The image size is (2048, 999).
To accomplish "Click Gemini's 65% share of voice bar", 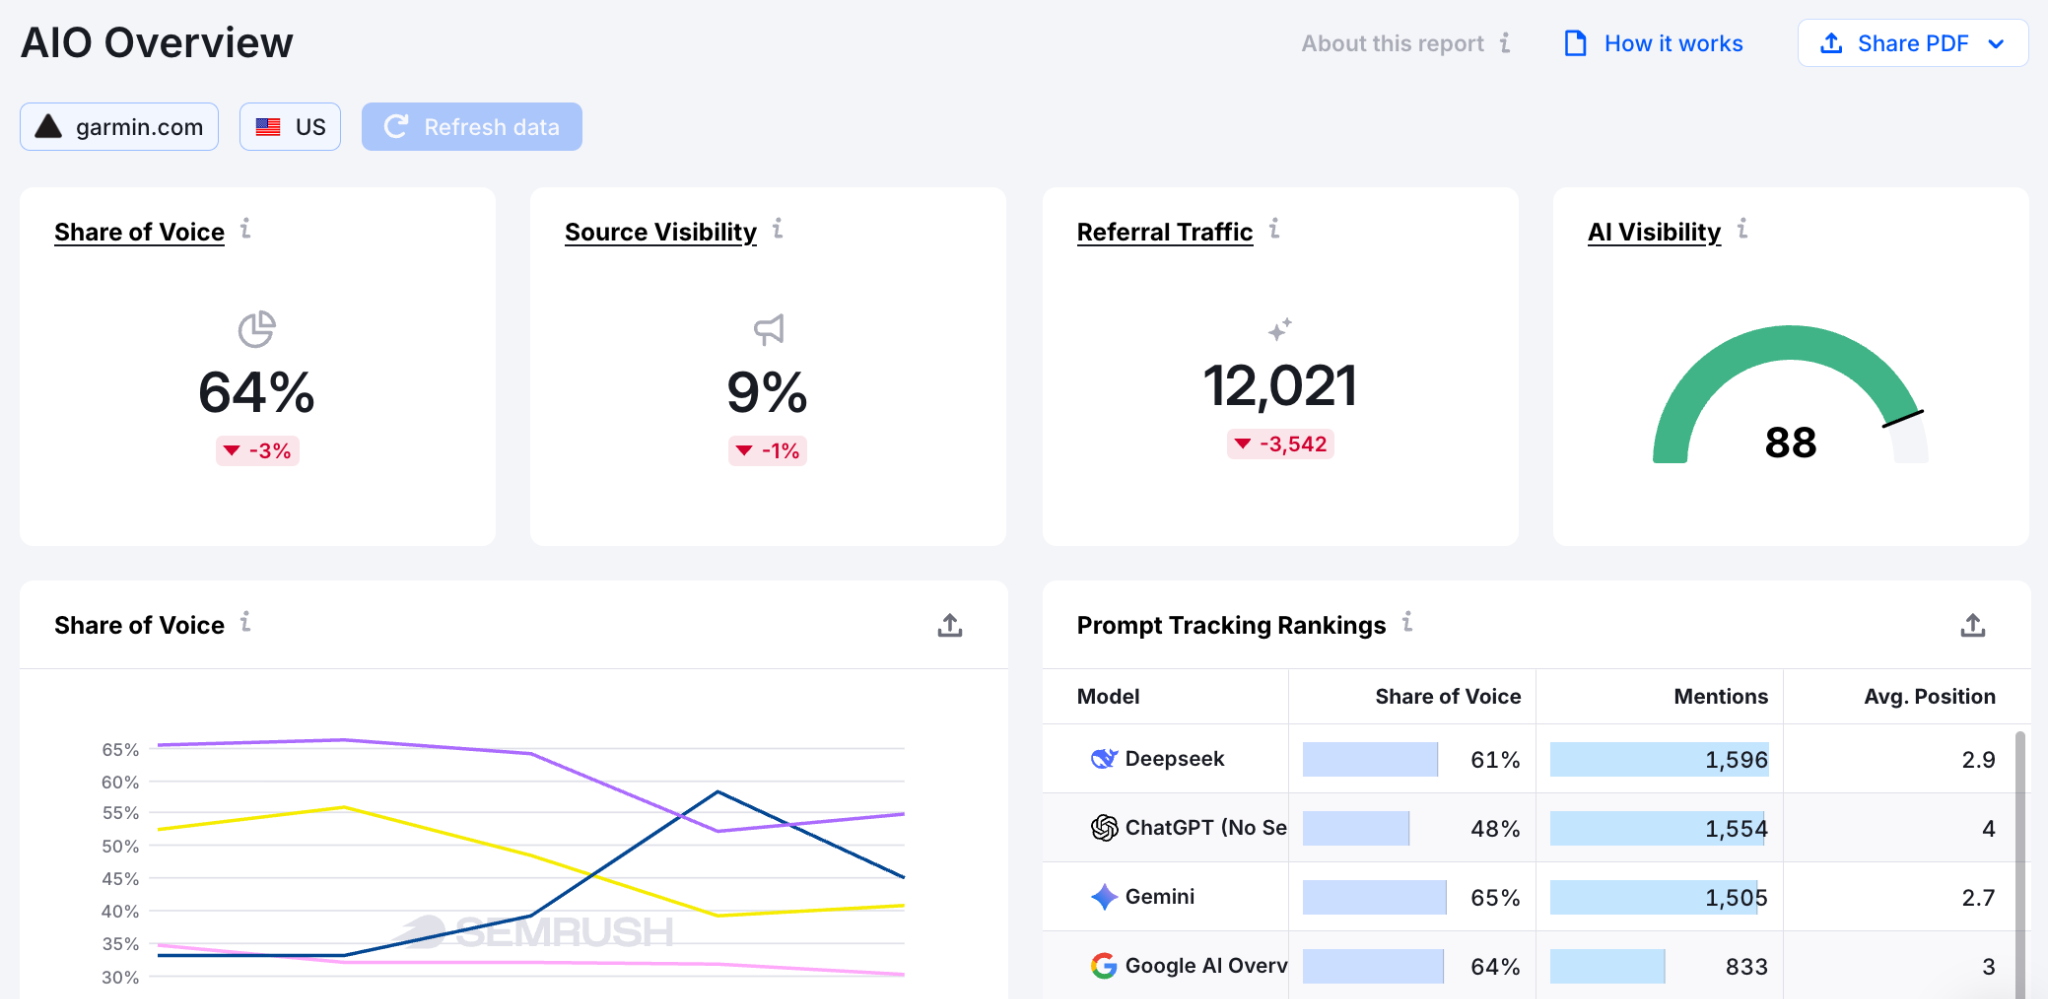I will pos(1375,897).
